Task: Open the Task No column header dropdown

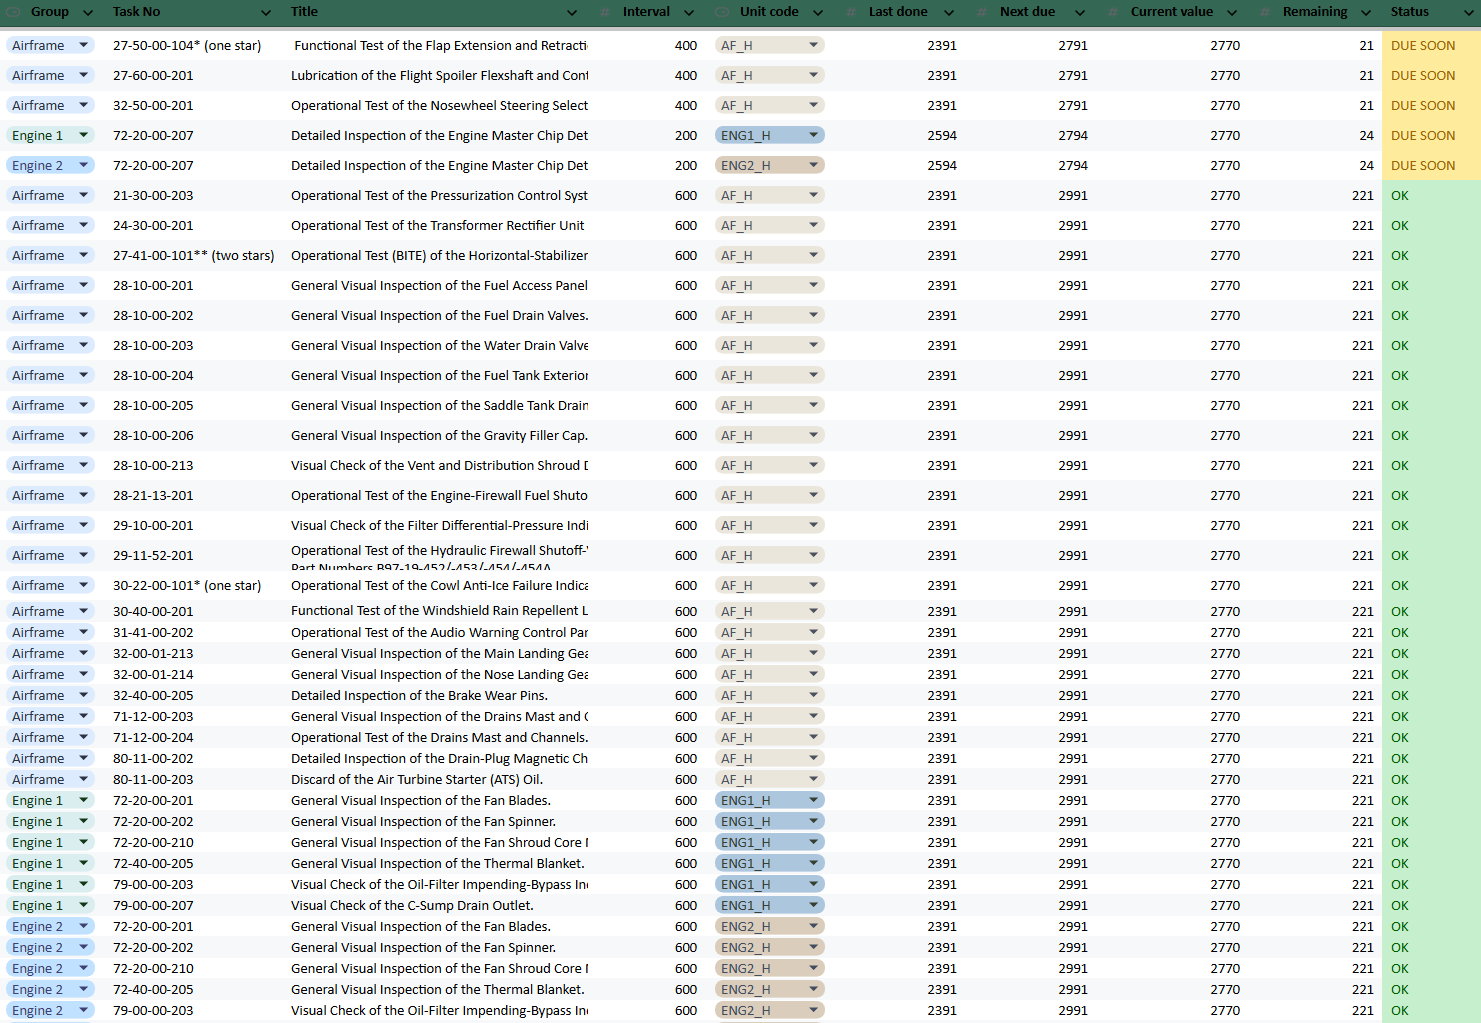Action: [x=265, y=12]
